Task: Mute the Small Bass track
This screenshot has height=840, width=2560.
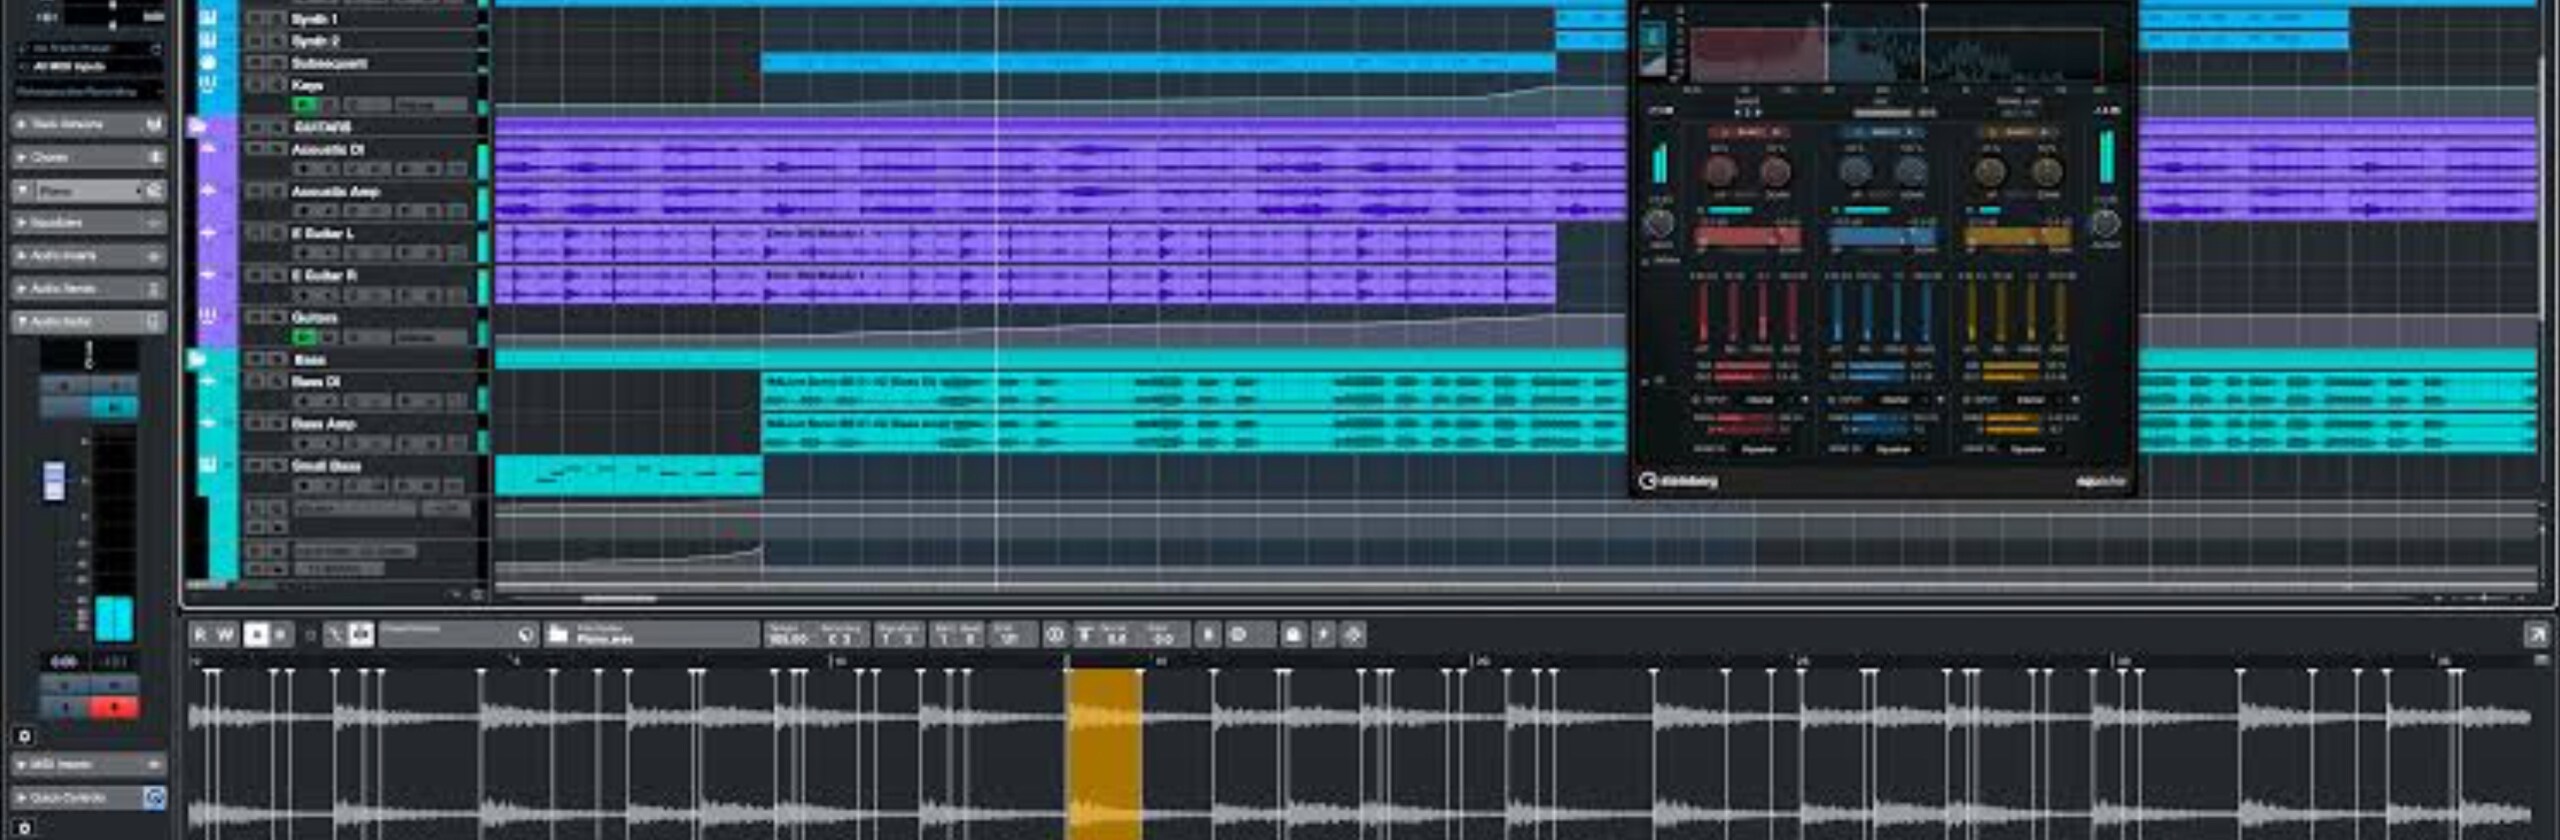Action: pyautogui.click(x=254, y=465)
